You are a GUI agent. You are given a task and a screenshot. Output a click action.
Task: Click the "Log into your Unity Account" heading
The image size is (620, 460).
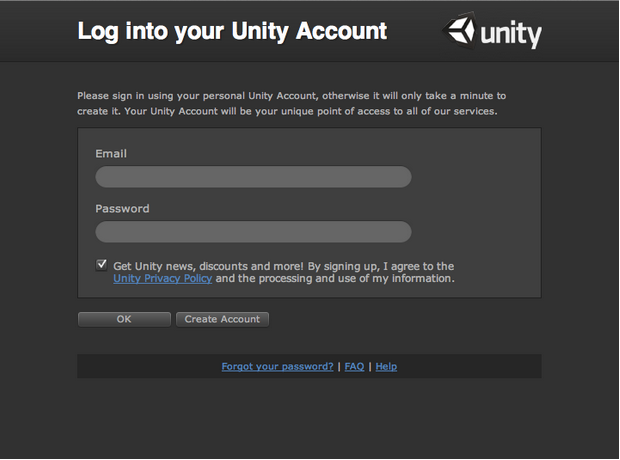click(x=232, y=32)
